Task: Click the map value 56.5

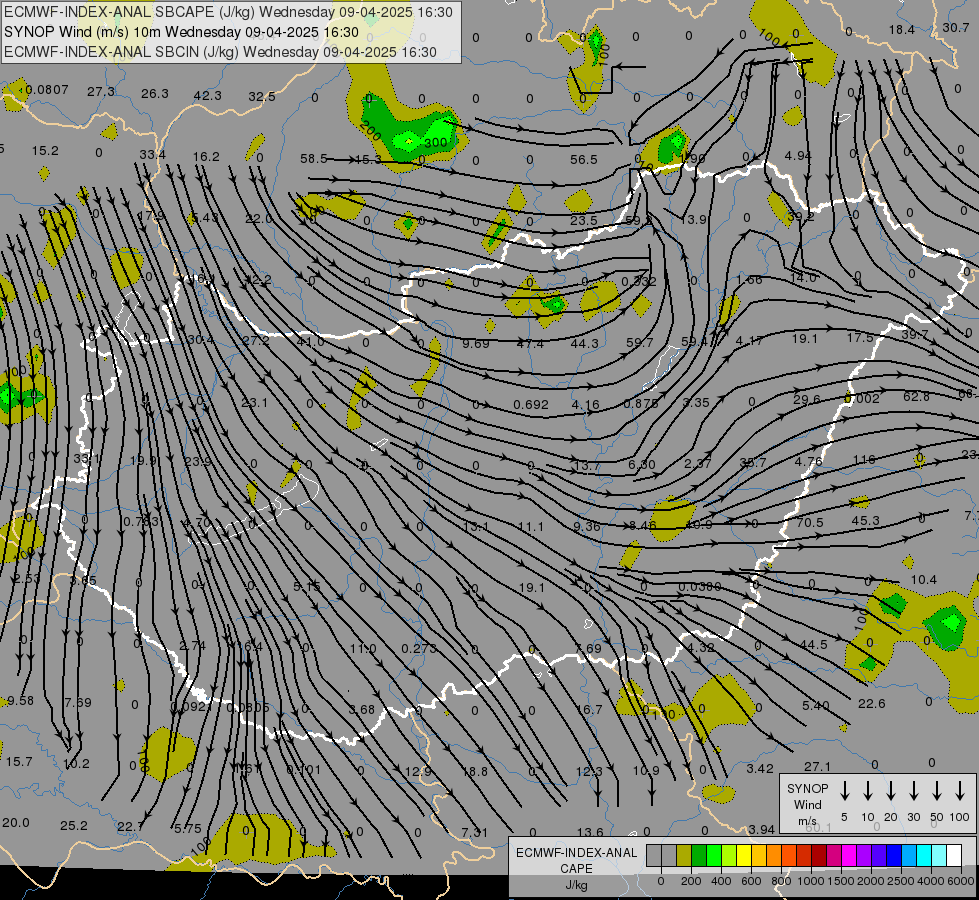Action: [584, 159]
